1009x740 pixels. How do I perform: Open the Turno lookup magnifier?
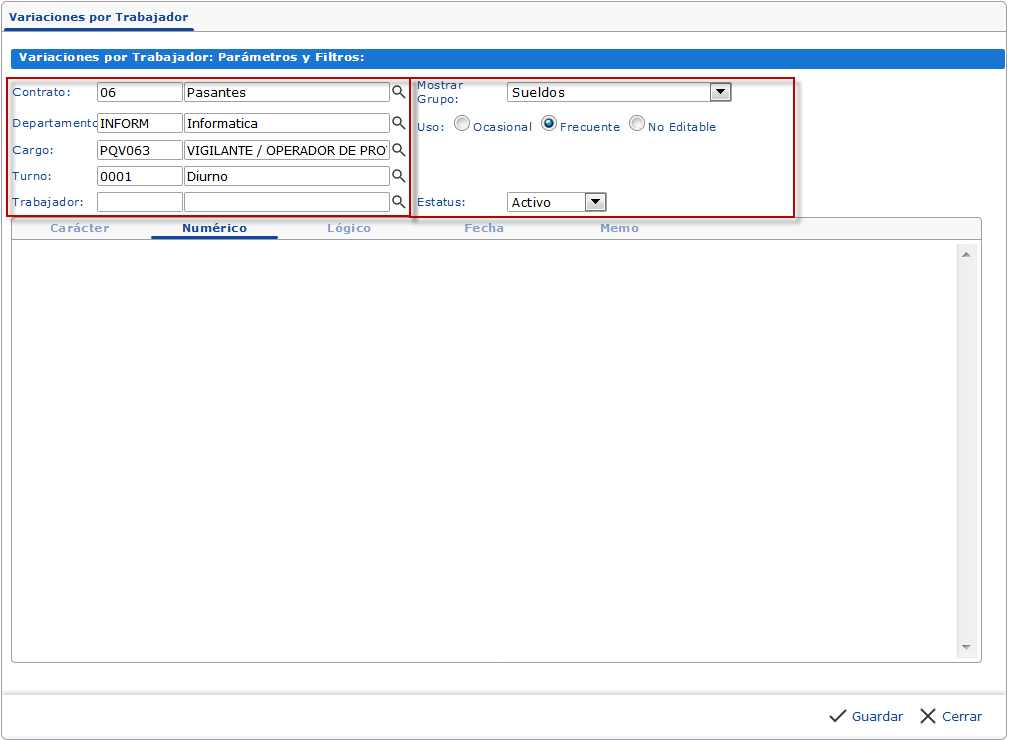point(398,176)
